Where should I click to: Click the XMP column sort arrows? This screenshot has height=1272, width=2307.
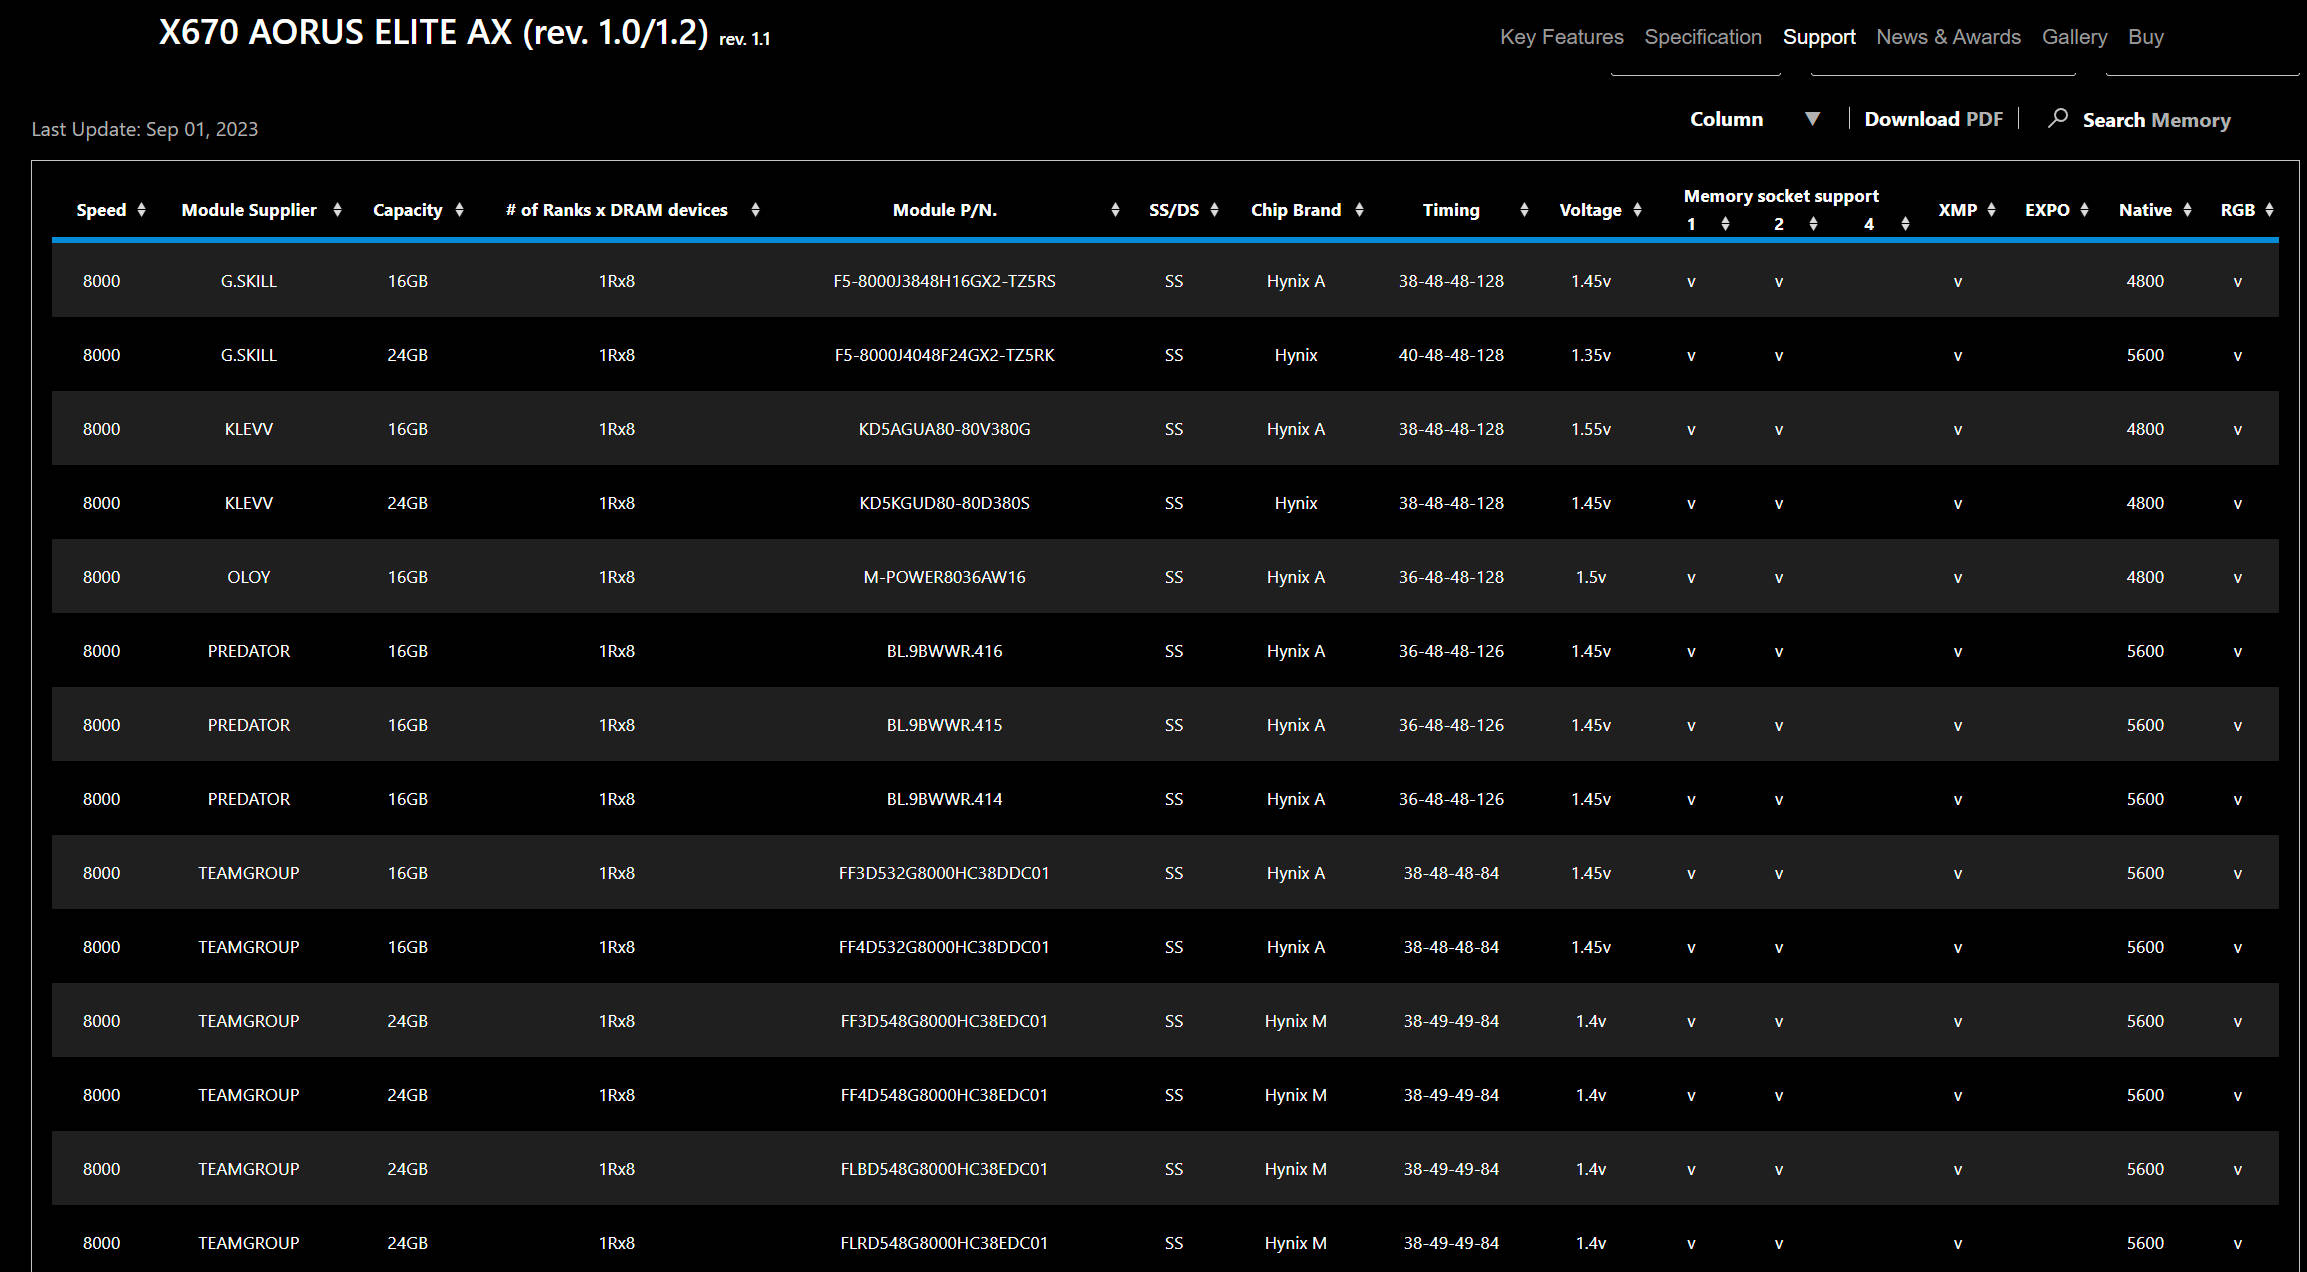(x=1992, y=210)
